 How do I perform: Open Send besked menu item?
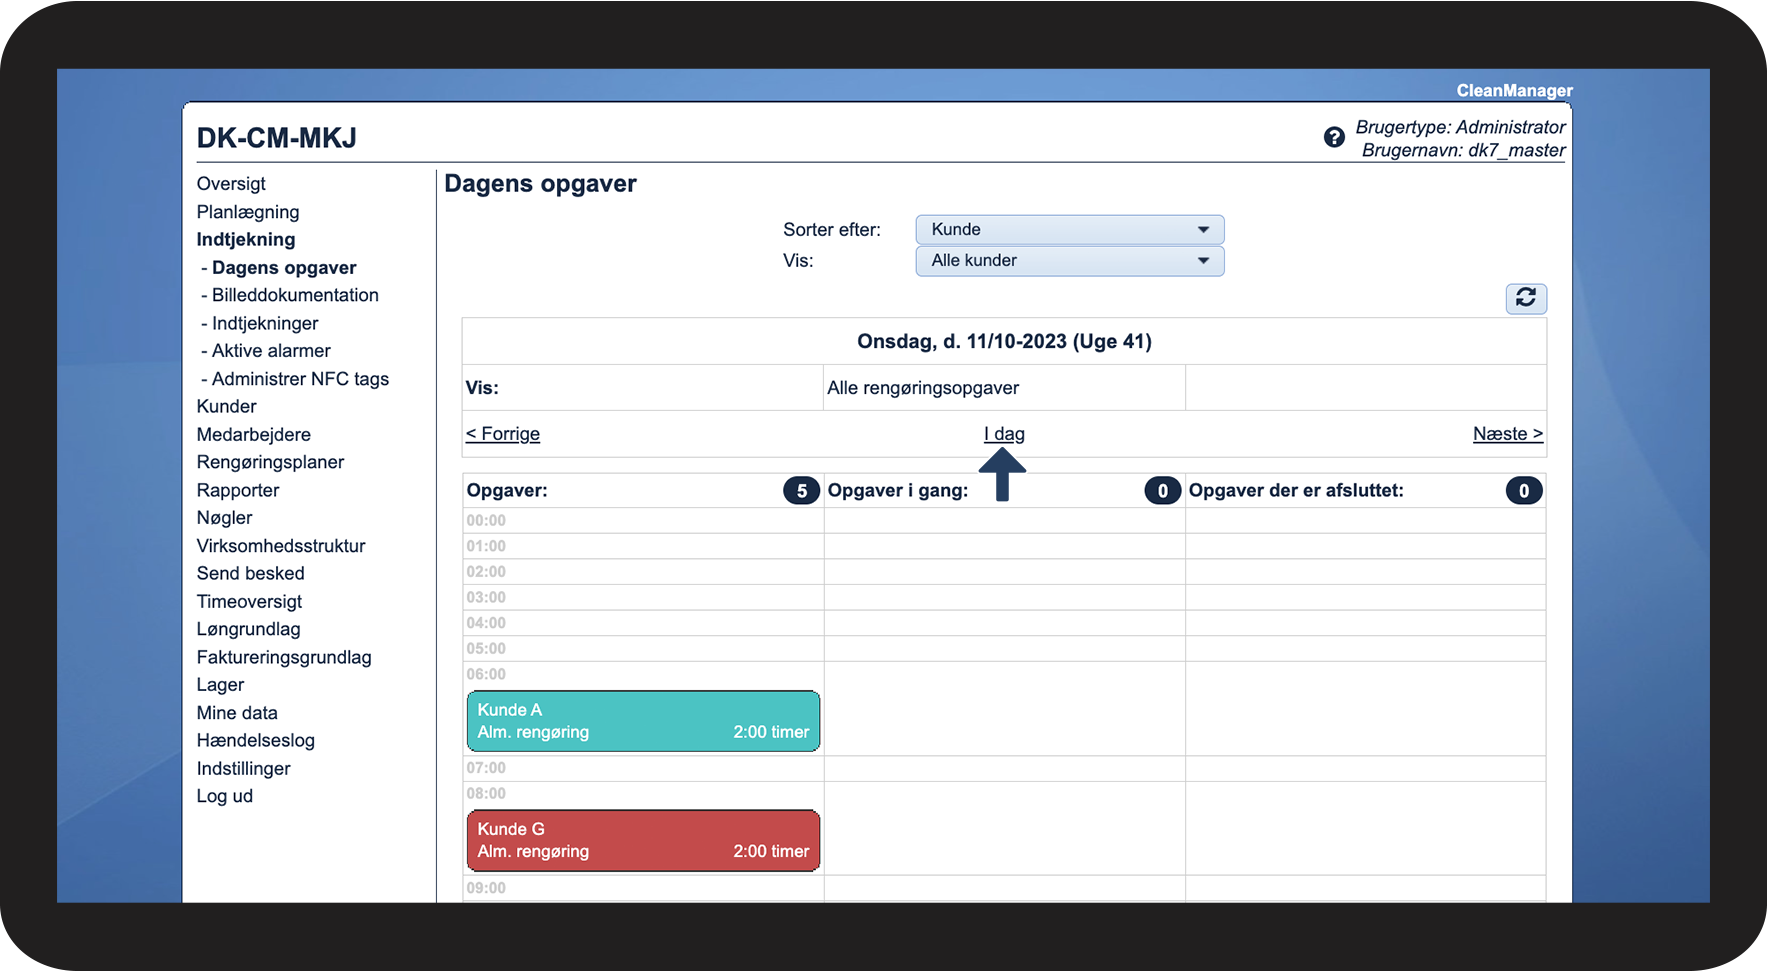click(x=251, y=574)
